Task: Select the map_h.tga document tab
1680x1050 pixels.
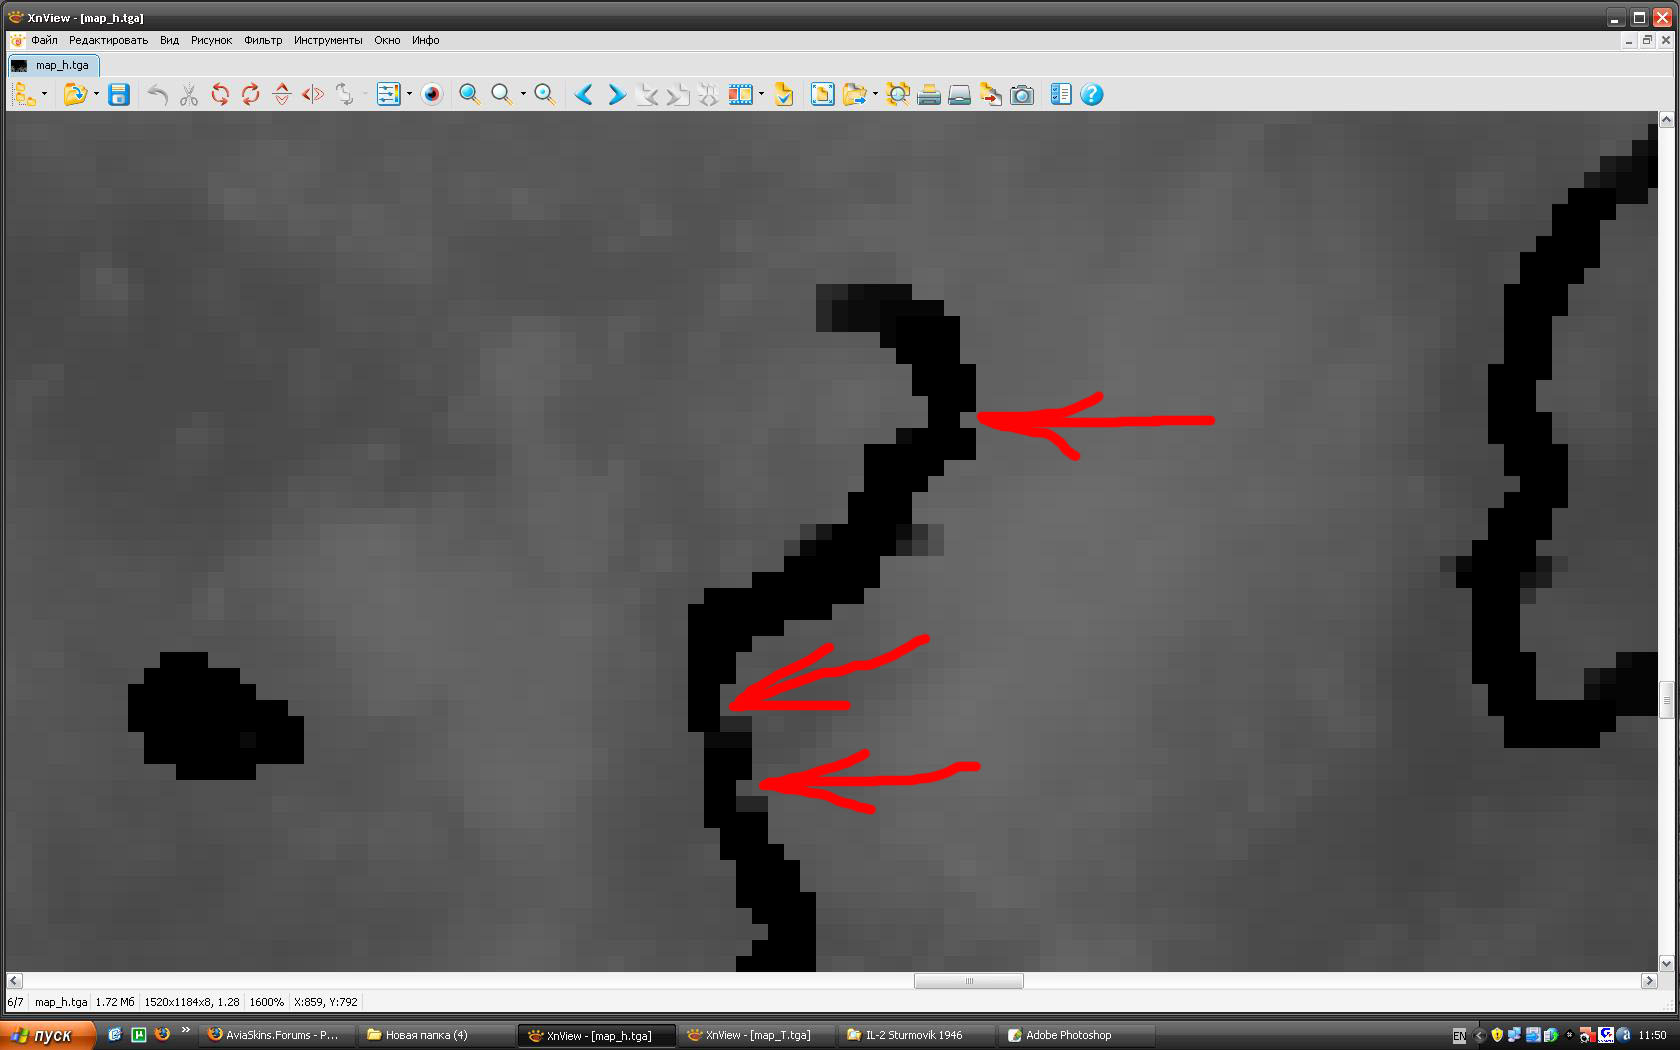Action: pyautogui.click(x=54, y=65)
